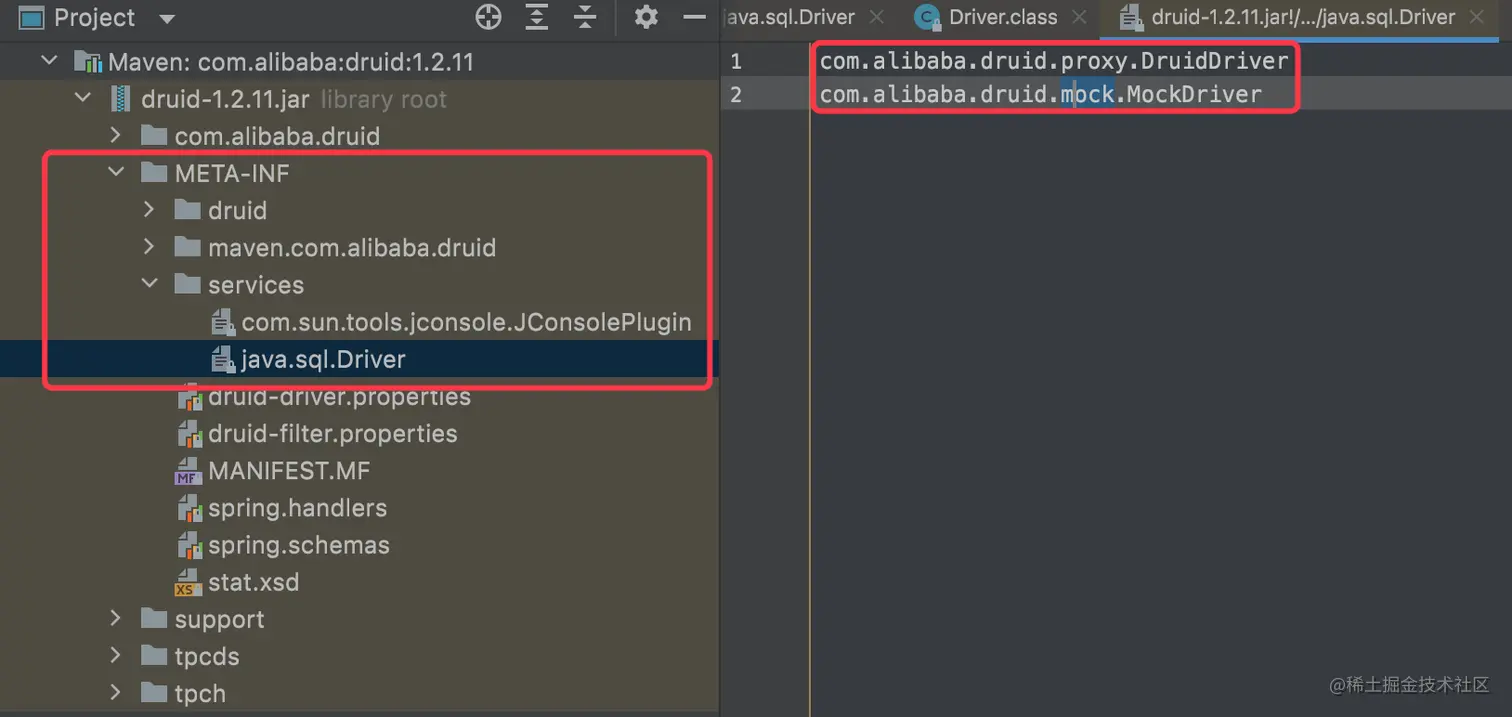Image resolution: width=1512 pixels, height=717 pixels.
Task: Click the java.sql.Driver file icon in tree
Action: [x=222, y=359]
